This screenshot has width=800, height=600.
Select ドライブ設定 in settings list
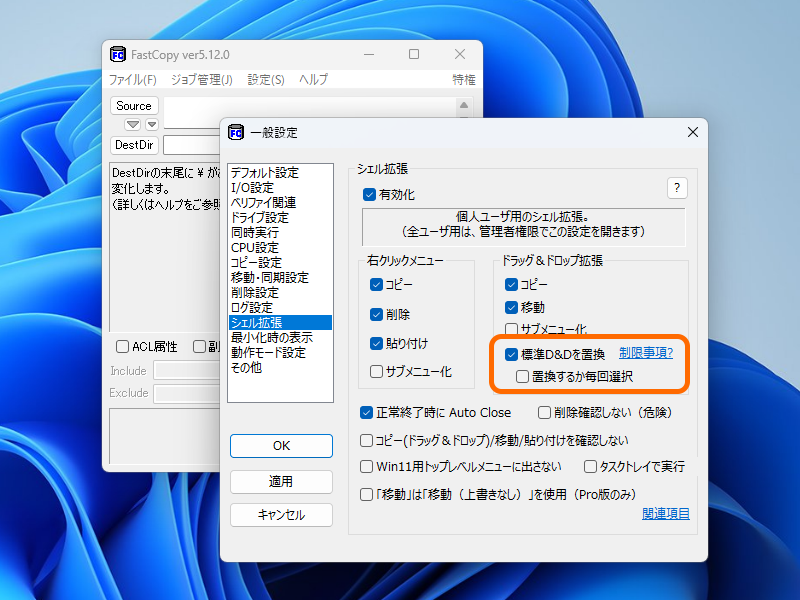point(280,217)
